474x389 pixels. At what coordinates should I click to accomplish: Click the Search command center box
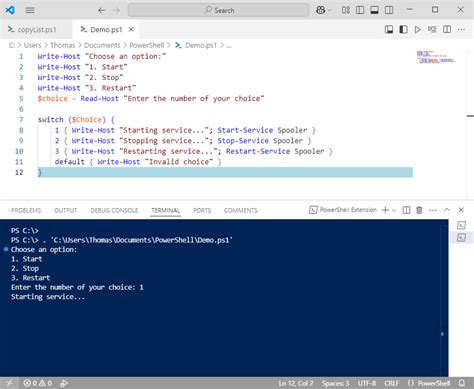(218, 10)
